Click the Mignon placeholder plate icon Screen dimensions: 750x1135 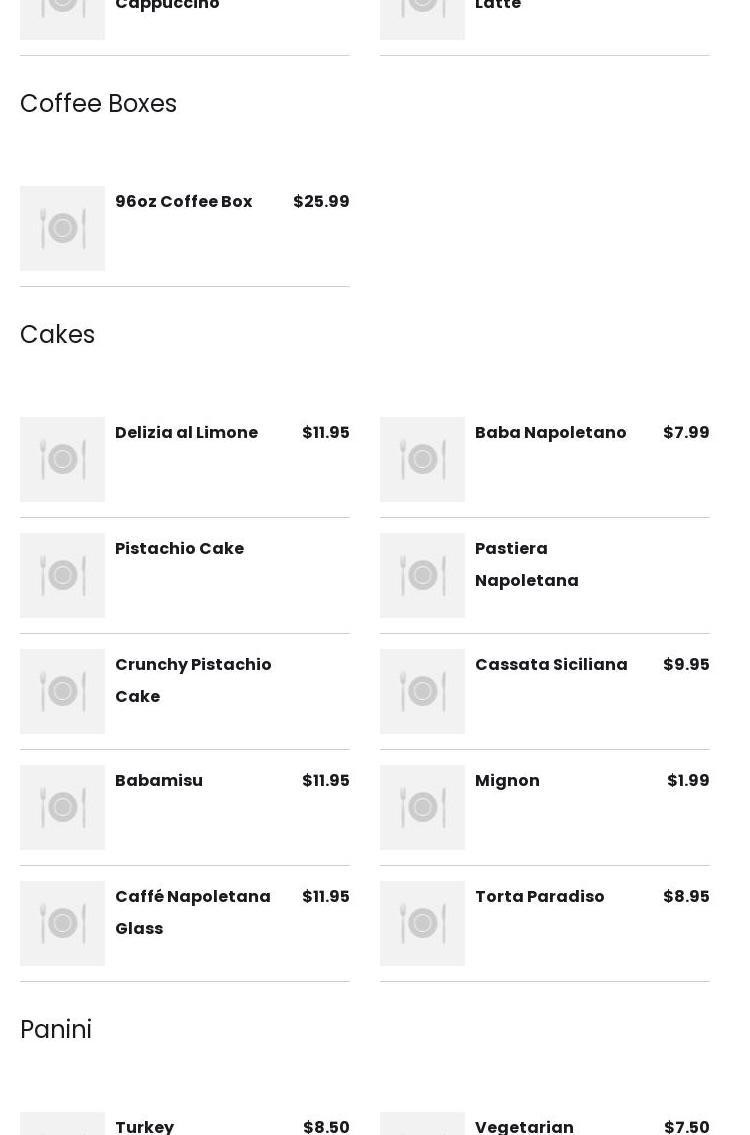click(x=422, y=807)
